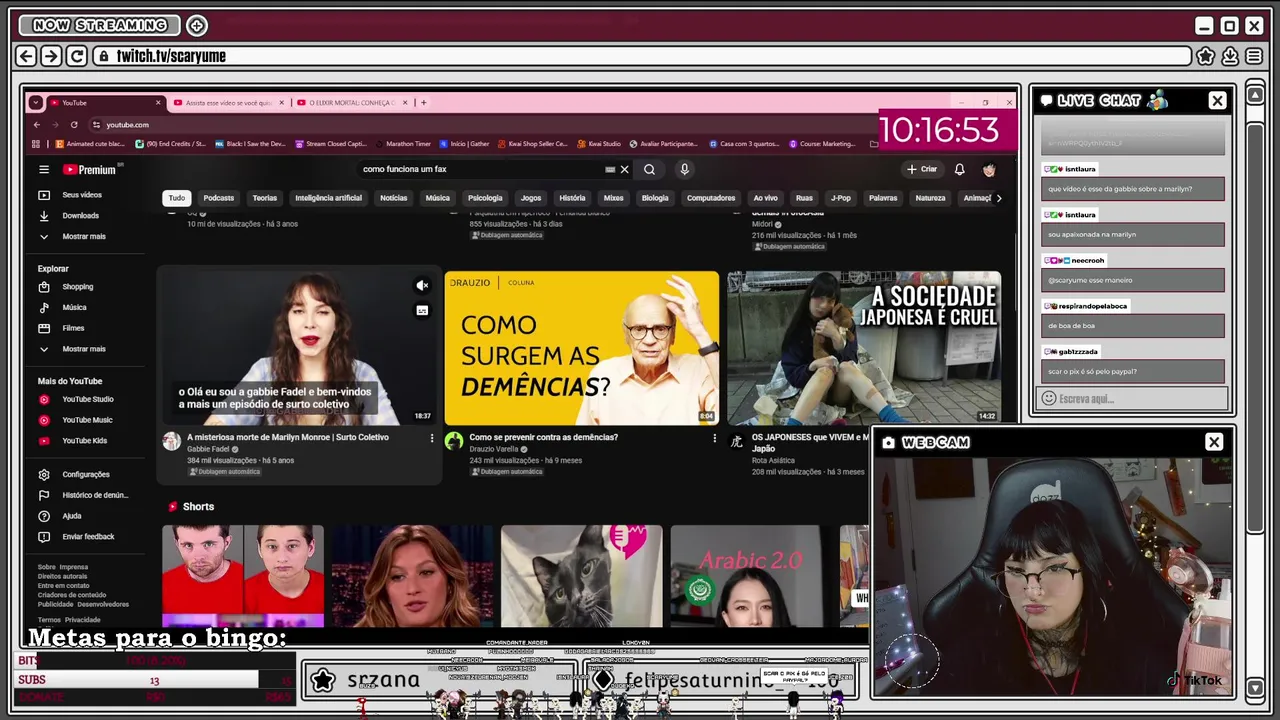This screenshot has width=1280, height=720.
Task: Open the Como surgem as demências thumbnail
Action: point(581,348)
